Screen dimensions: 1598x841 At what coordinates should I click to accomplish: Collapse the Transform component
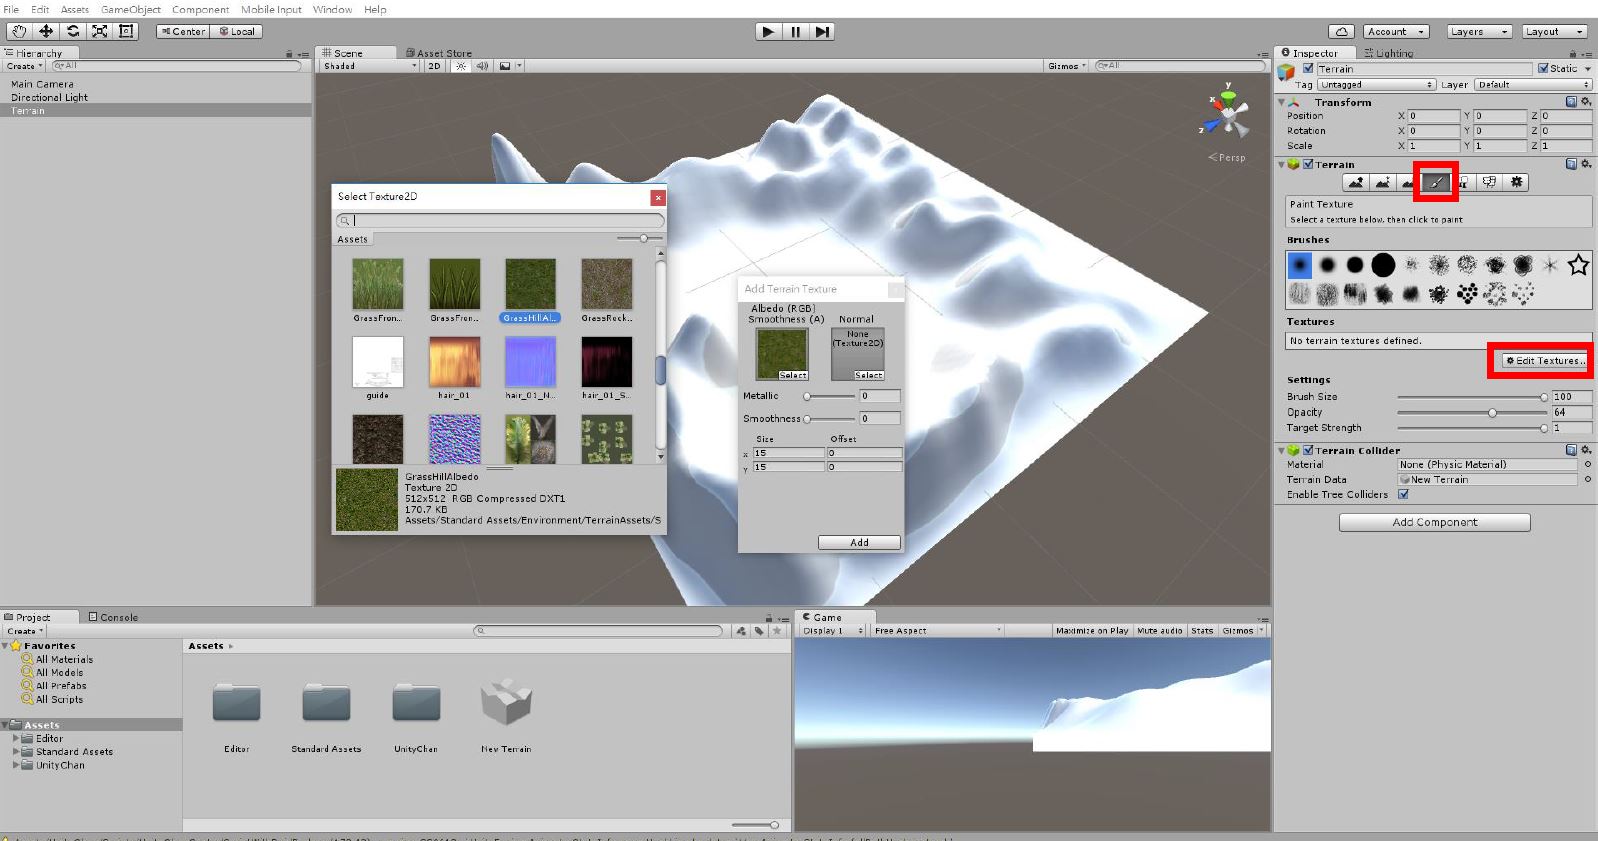tap(1282, 102)
